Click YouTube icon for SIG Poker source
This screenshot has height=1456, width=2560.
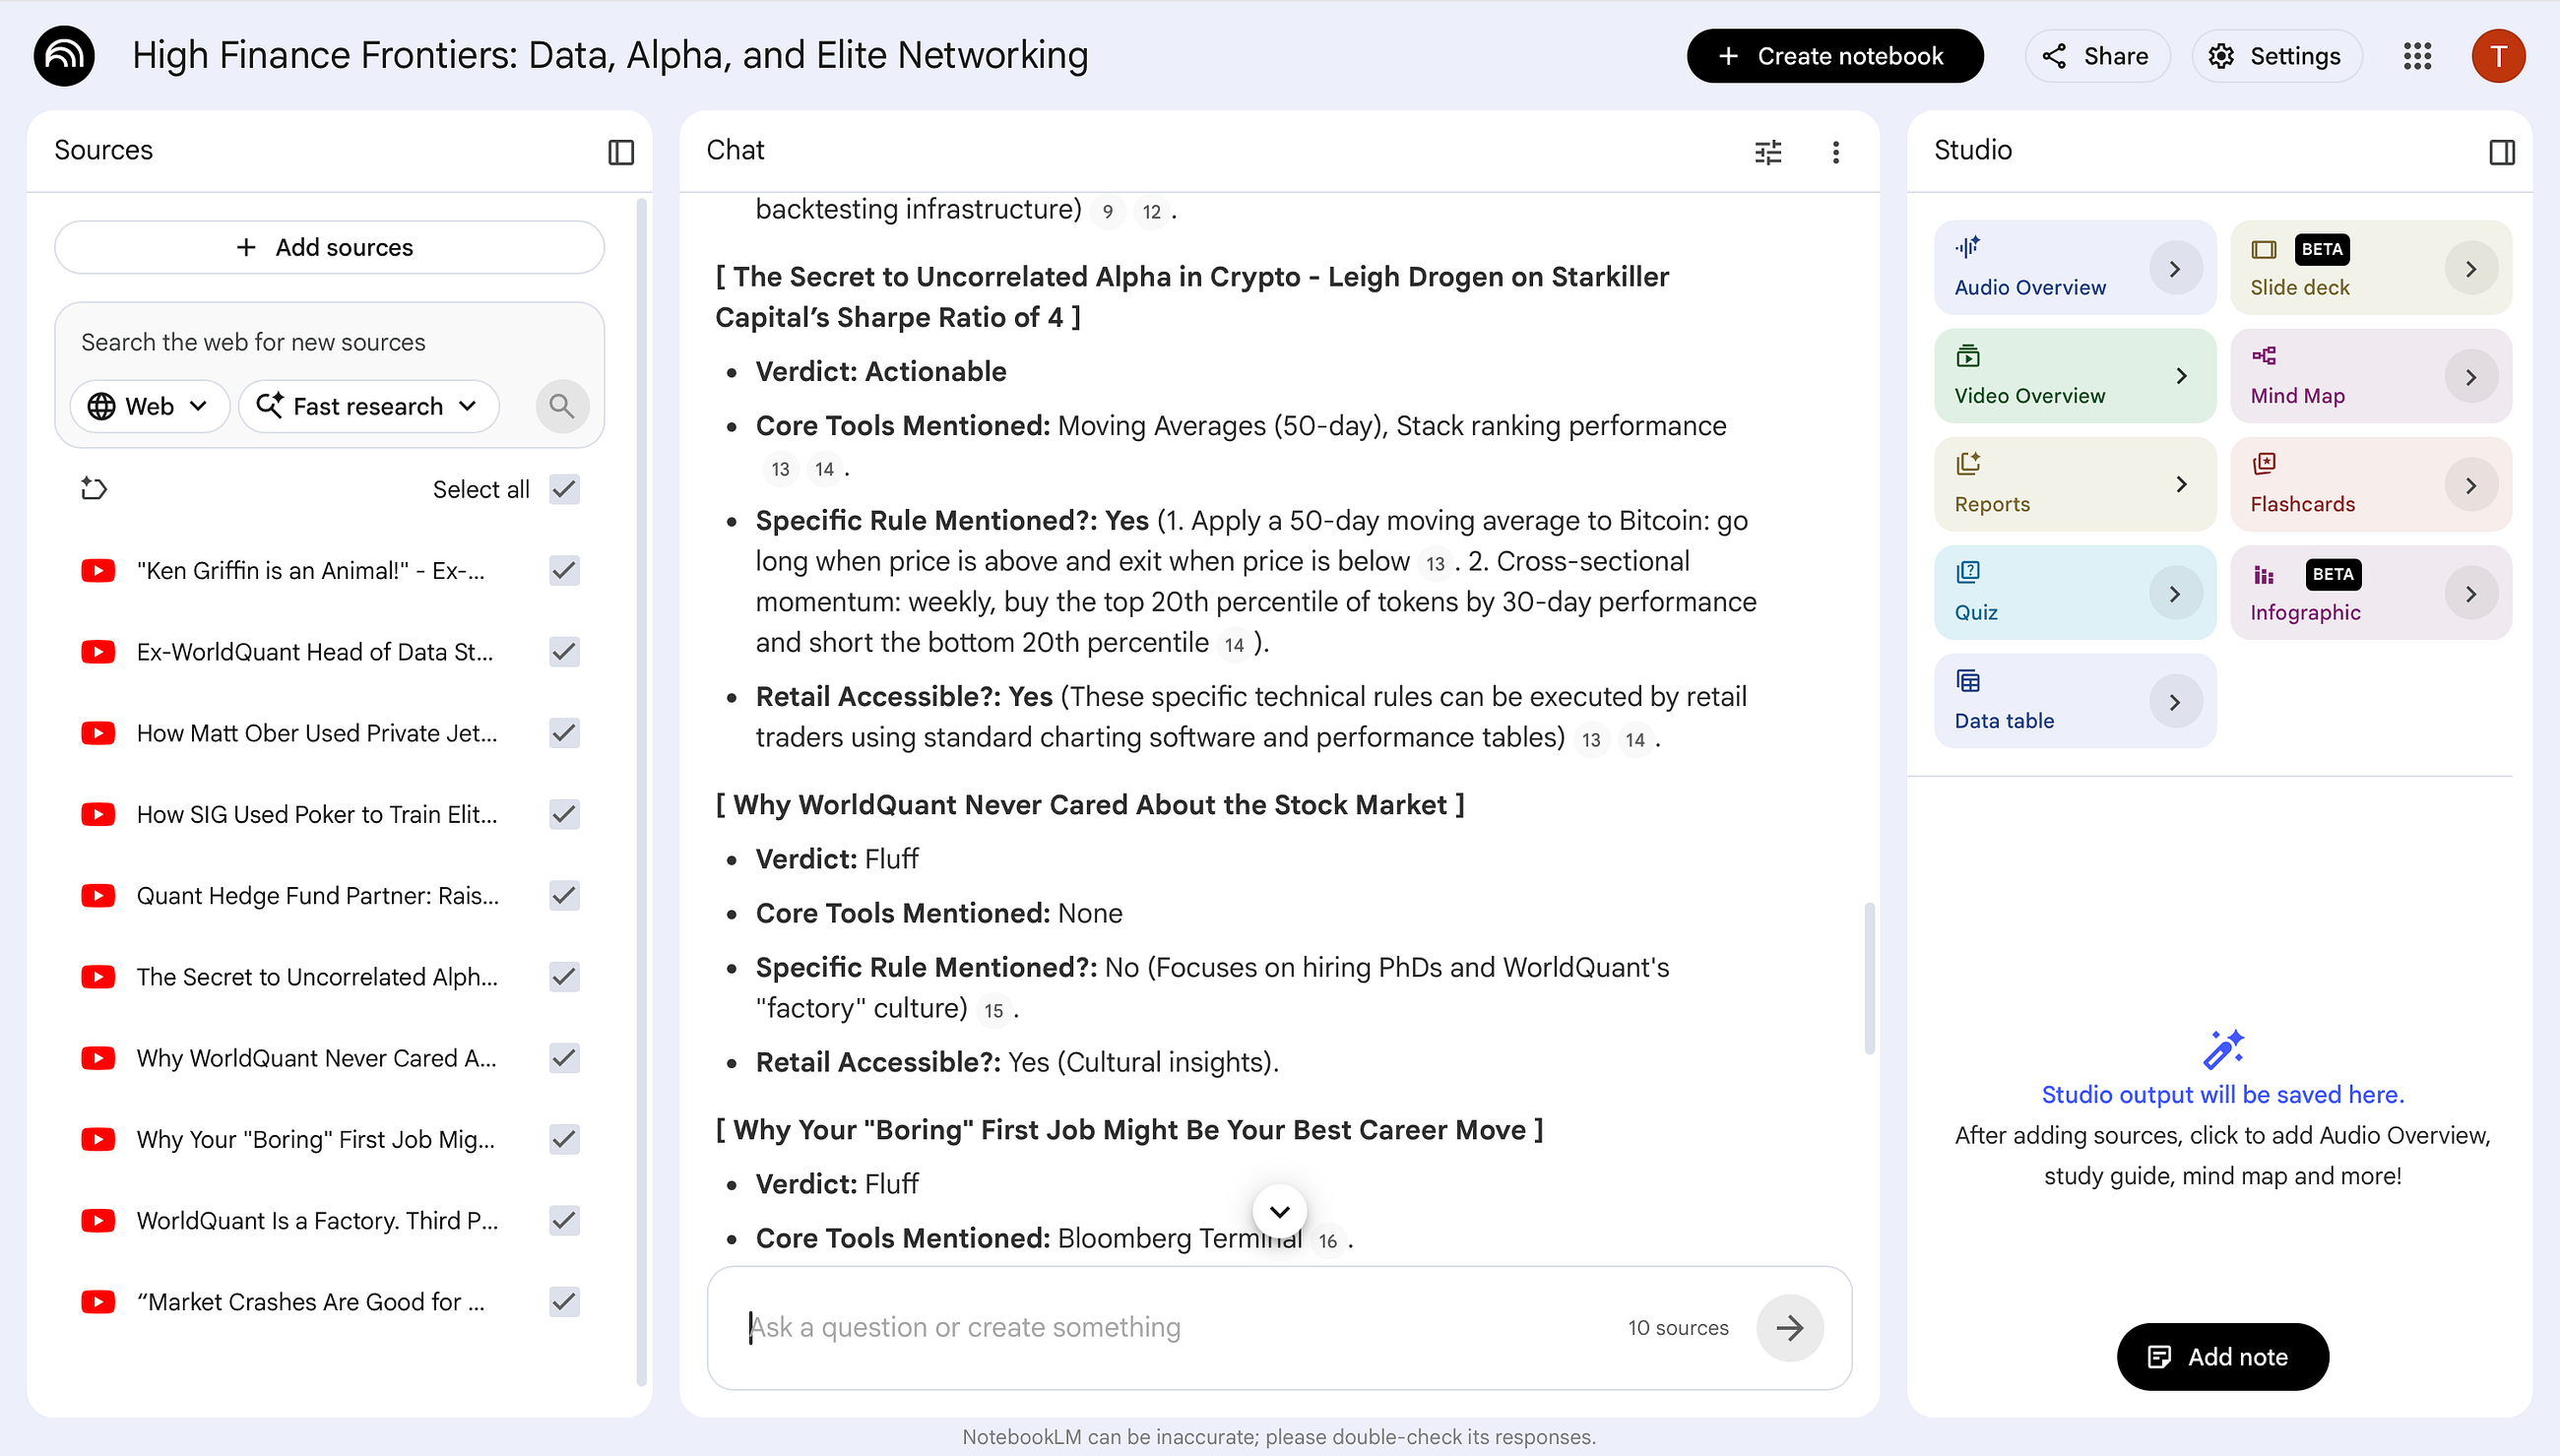[x=98, y=814]
